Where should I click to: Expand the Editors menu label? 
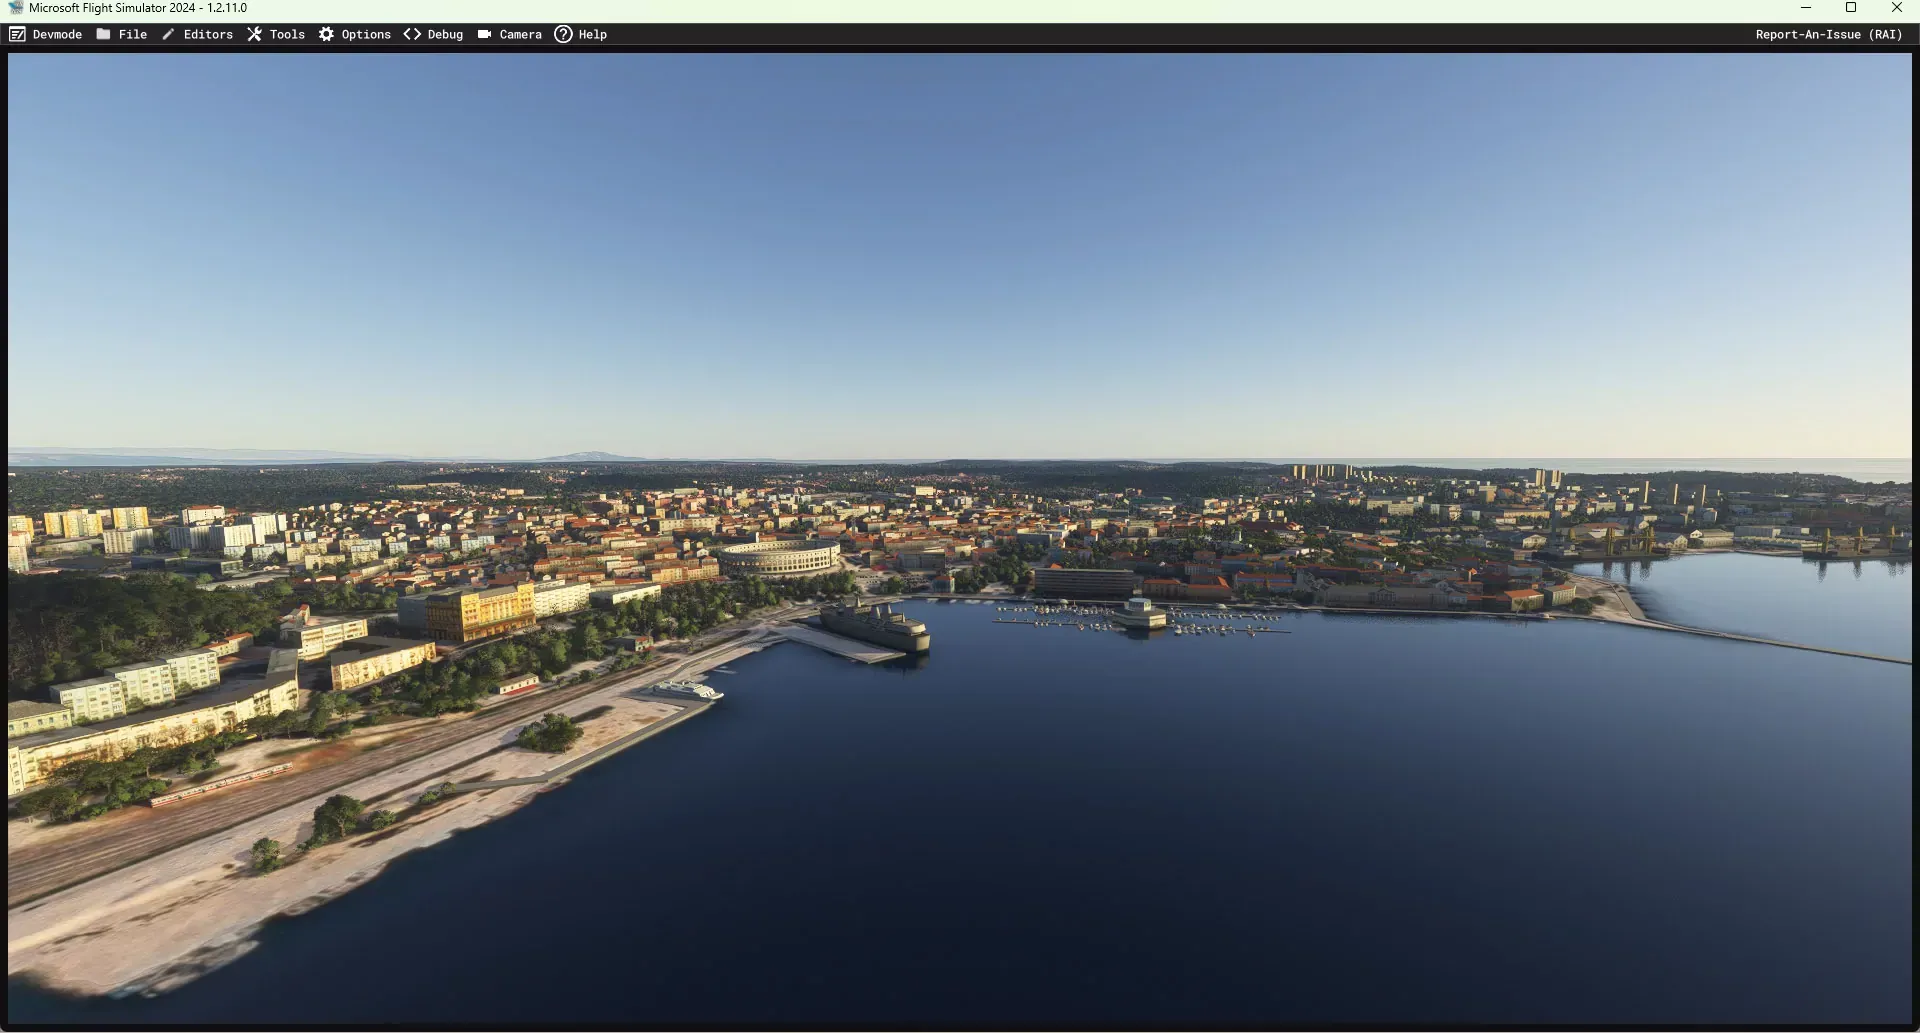(208, 34)
